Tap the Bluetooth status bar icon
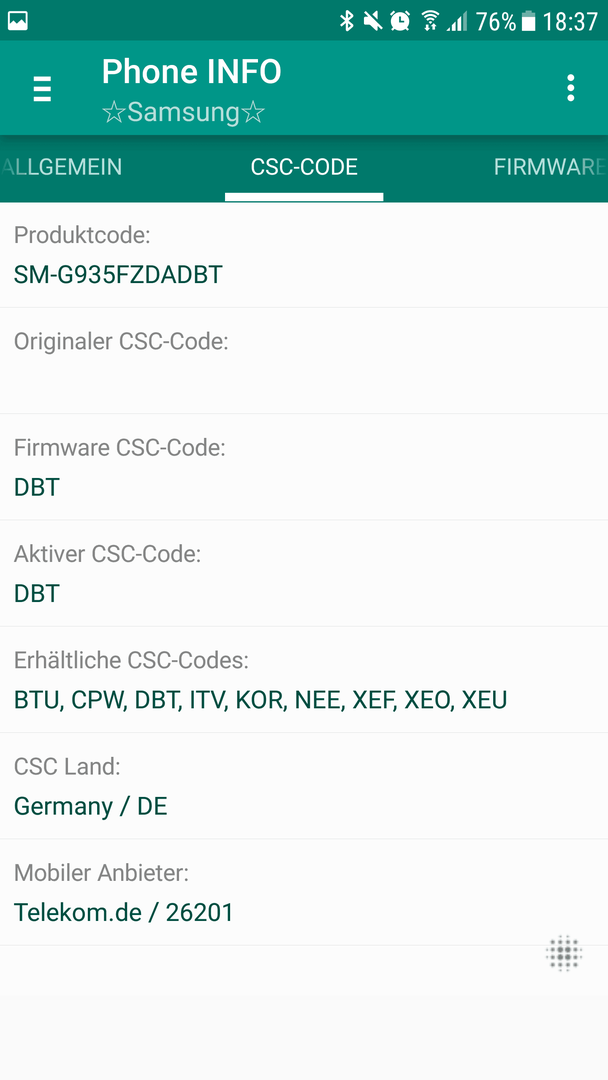The height and width of the screenshot is (1080, 608). click(x=346, y=21)
